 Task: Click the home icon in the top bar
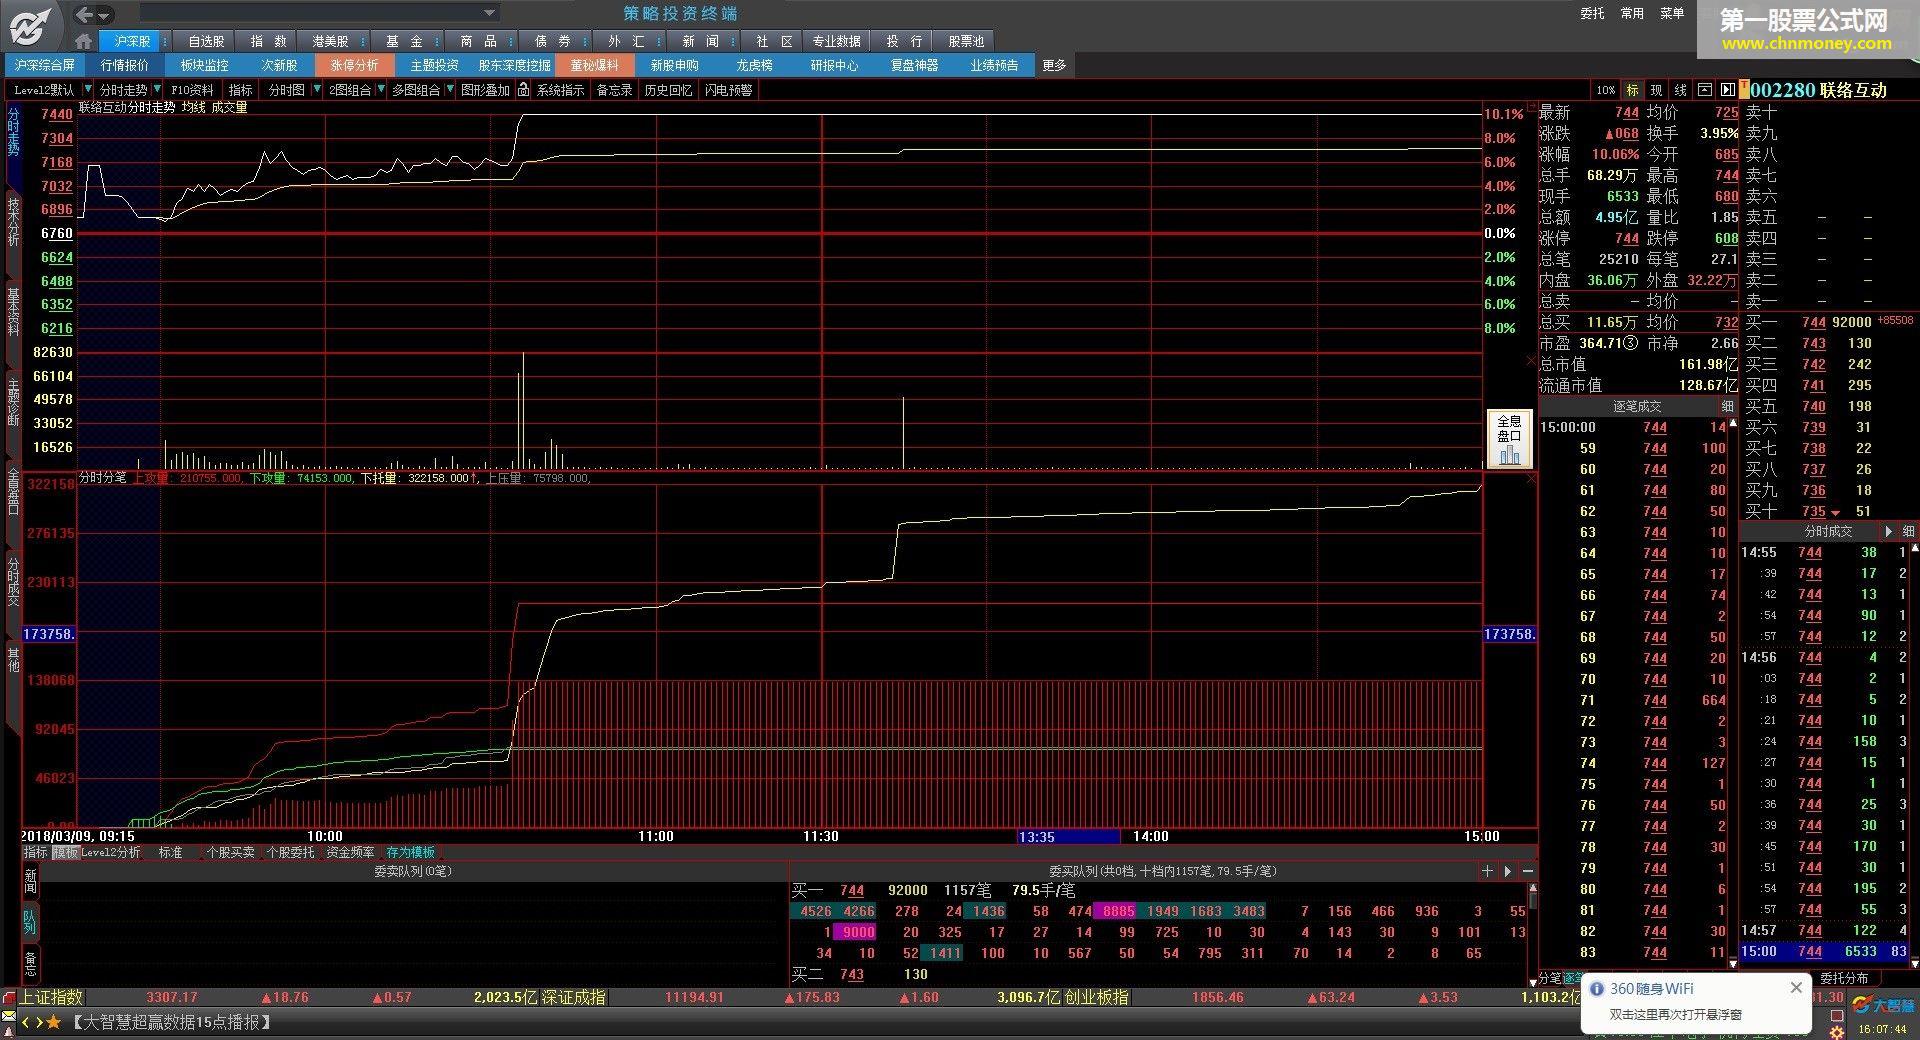tap(84, 41)
